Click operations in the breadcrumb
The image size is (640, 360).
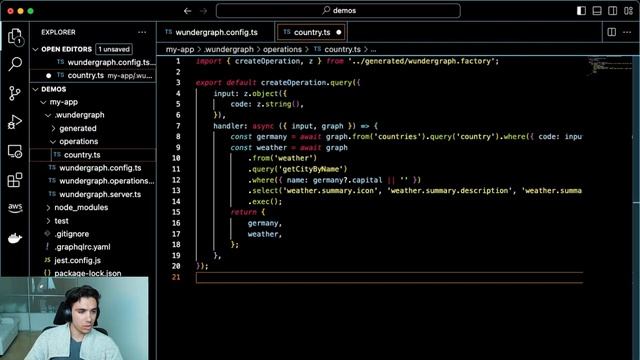282,49
